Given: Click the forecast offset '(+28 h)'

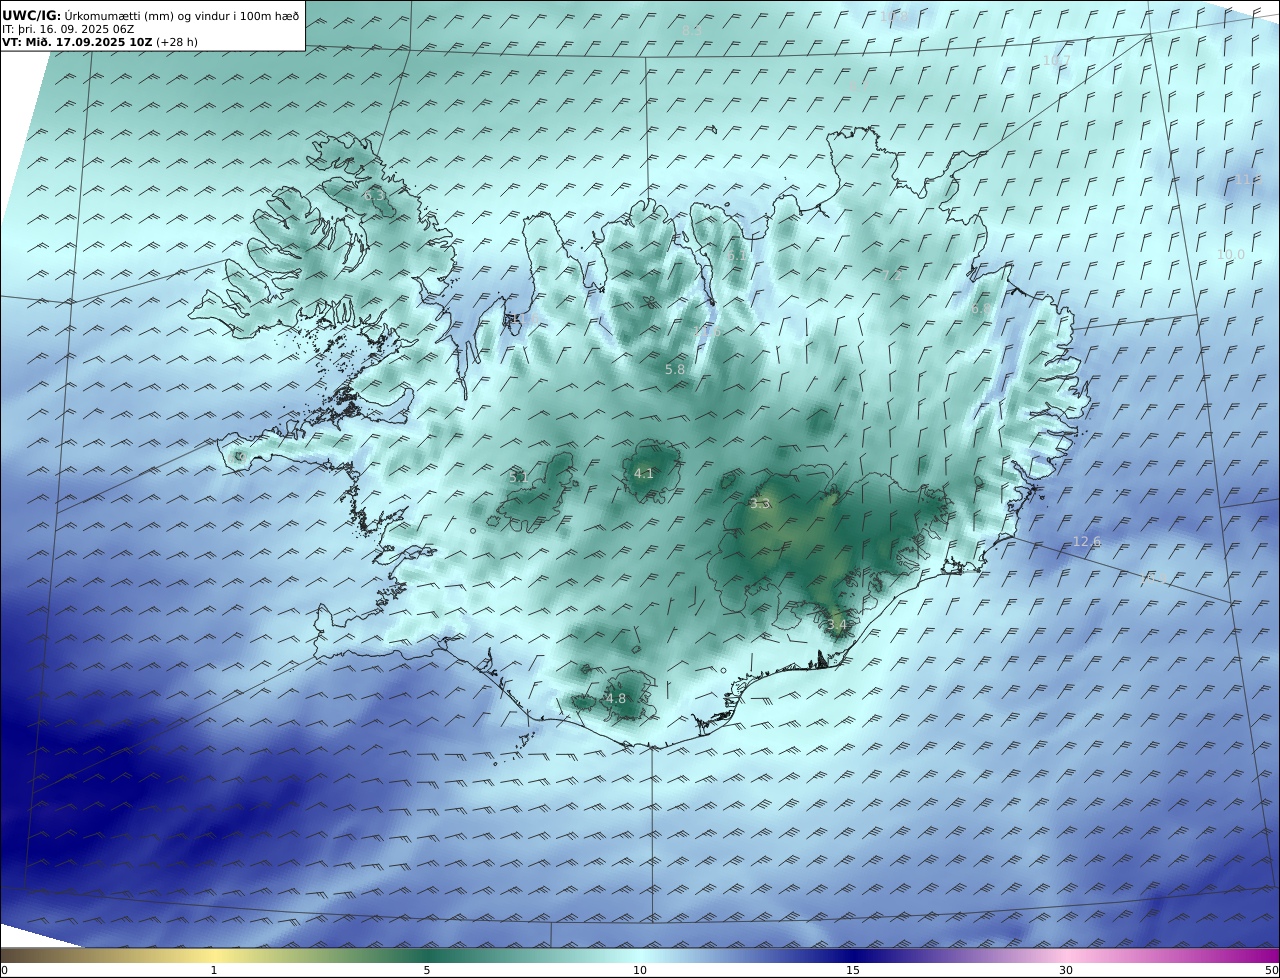Looking at the screenshot, I should 176,42.
